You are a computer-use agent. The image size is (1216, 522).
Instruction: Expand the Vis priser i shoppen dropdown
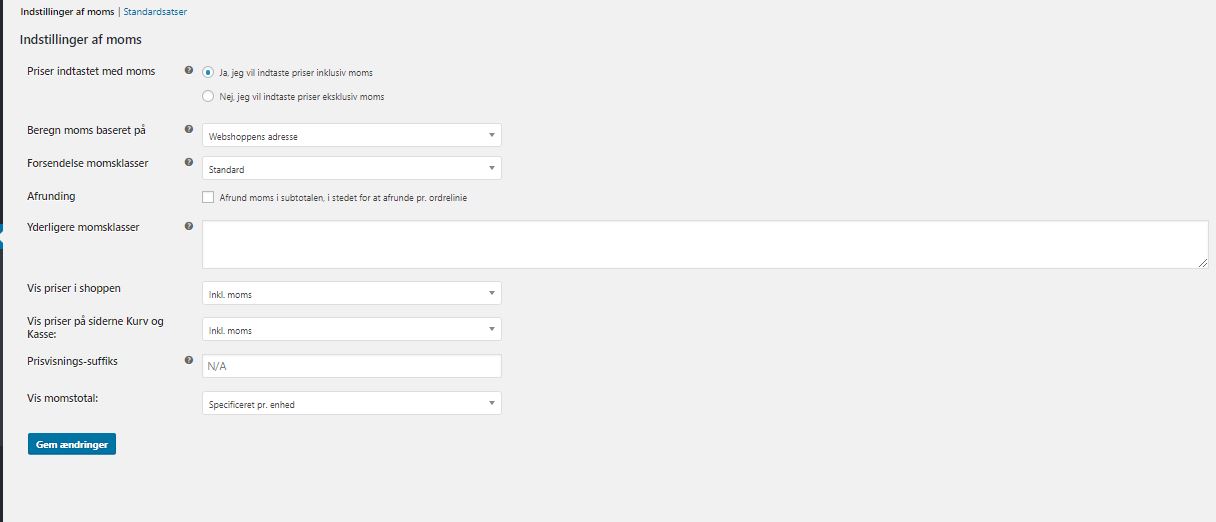click(351, 293)
